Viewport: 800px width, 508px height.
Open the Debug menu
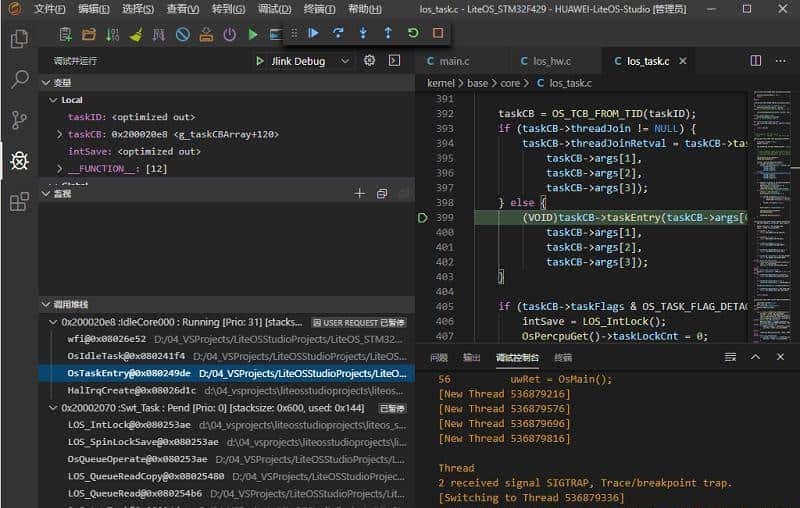(x=274, y=9)
